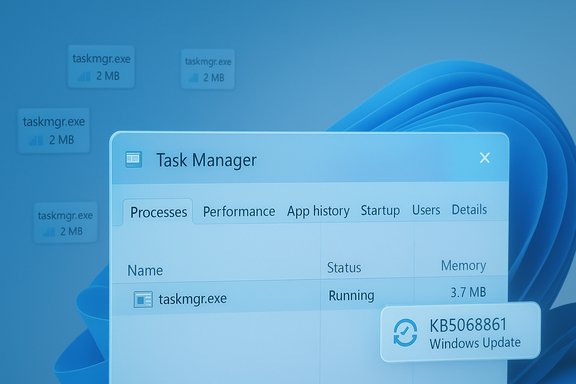Click the Task Manager title bar icon
The width and height of the screenshot is (576, 384).
point(134,159)
